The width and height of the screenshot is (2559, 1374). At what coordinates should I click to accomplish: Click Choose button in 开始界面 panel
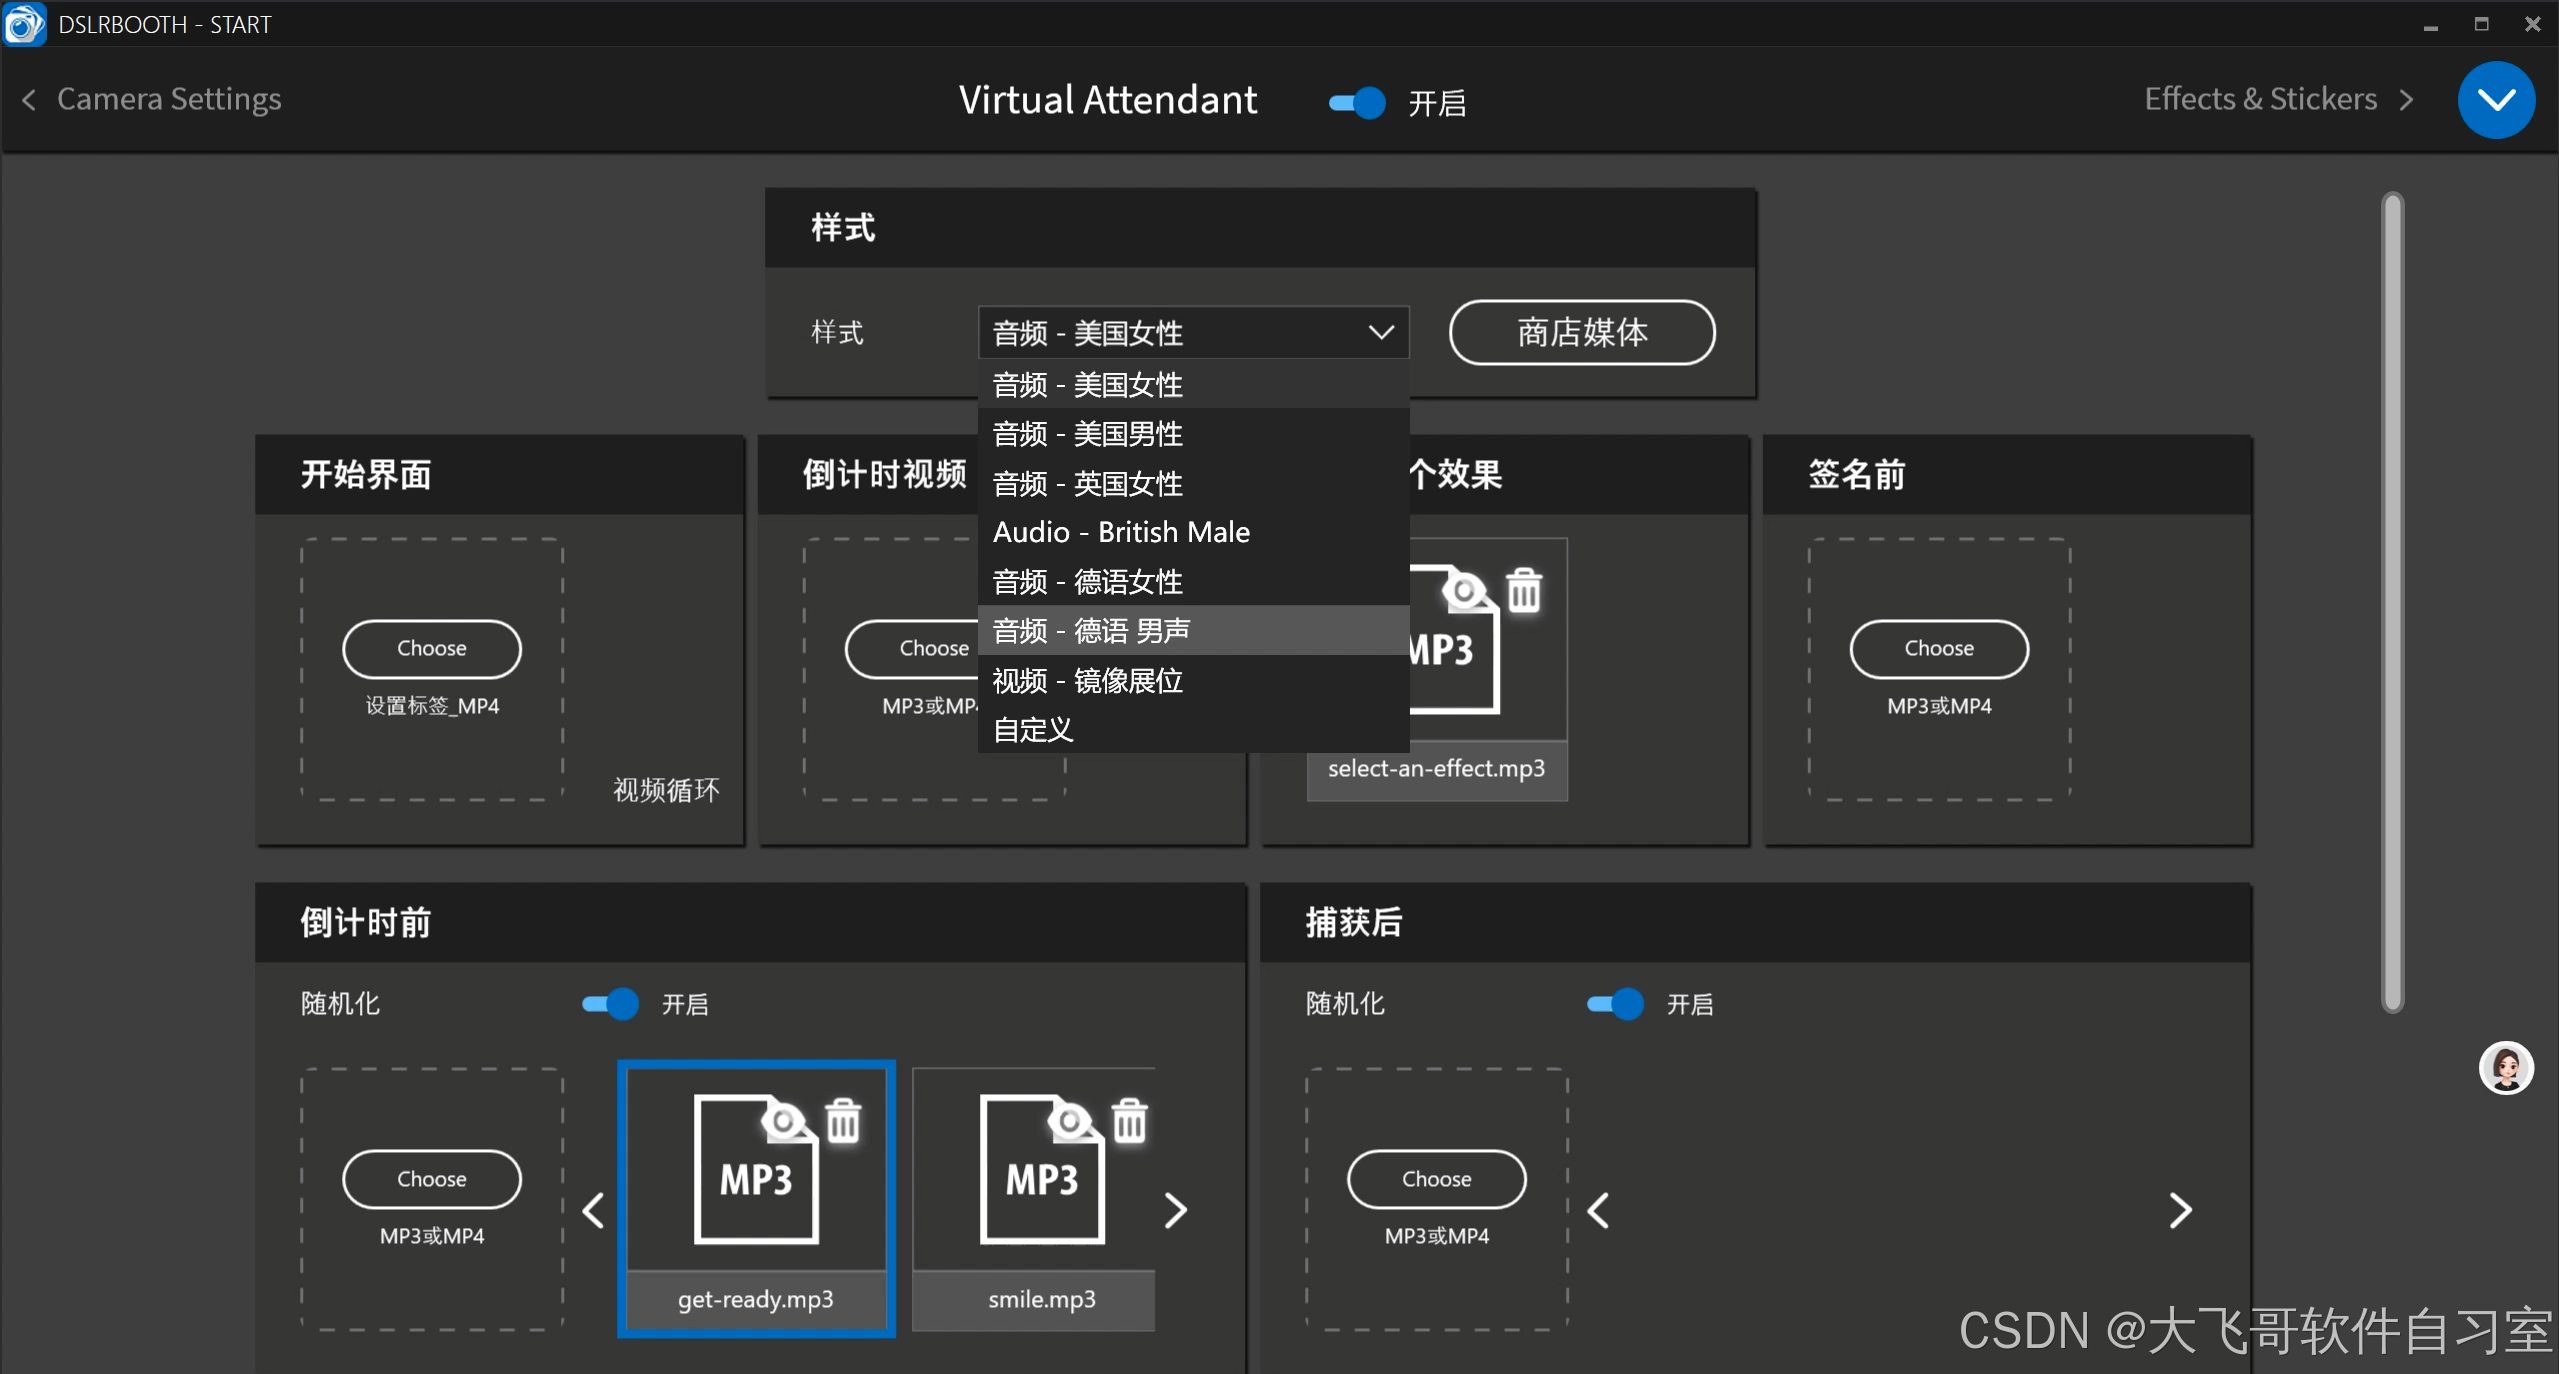coord(431,648)
